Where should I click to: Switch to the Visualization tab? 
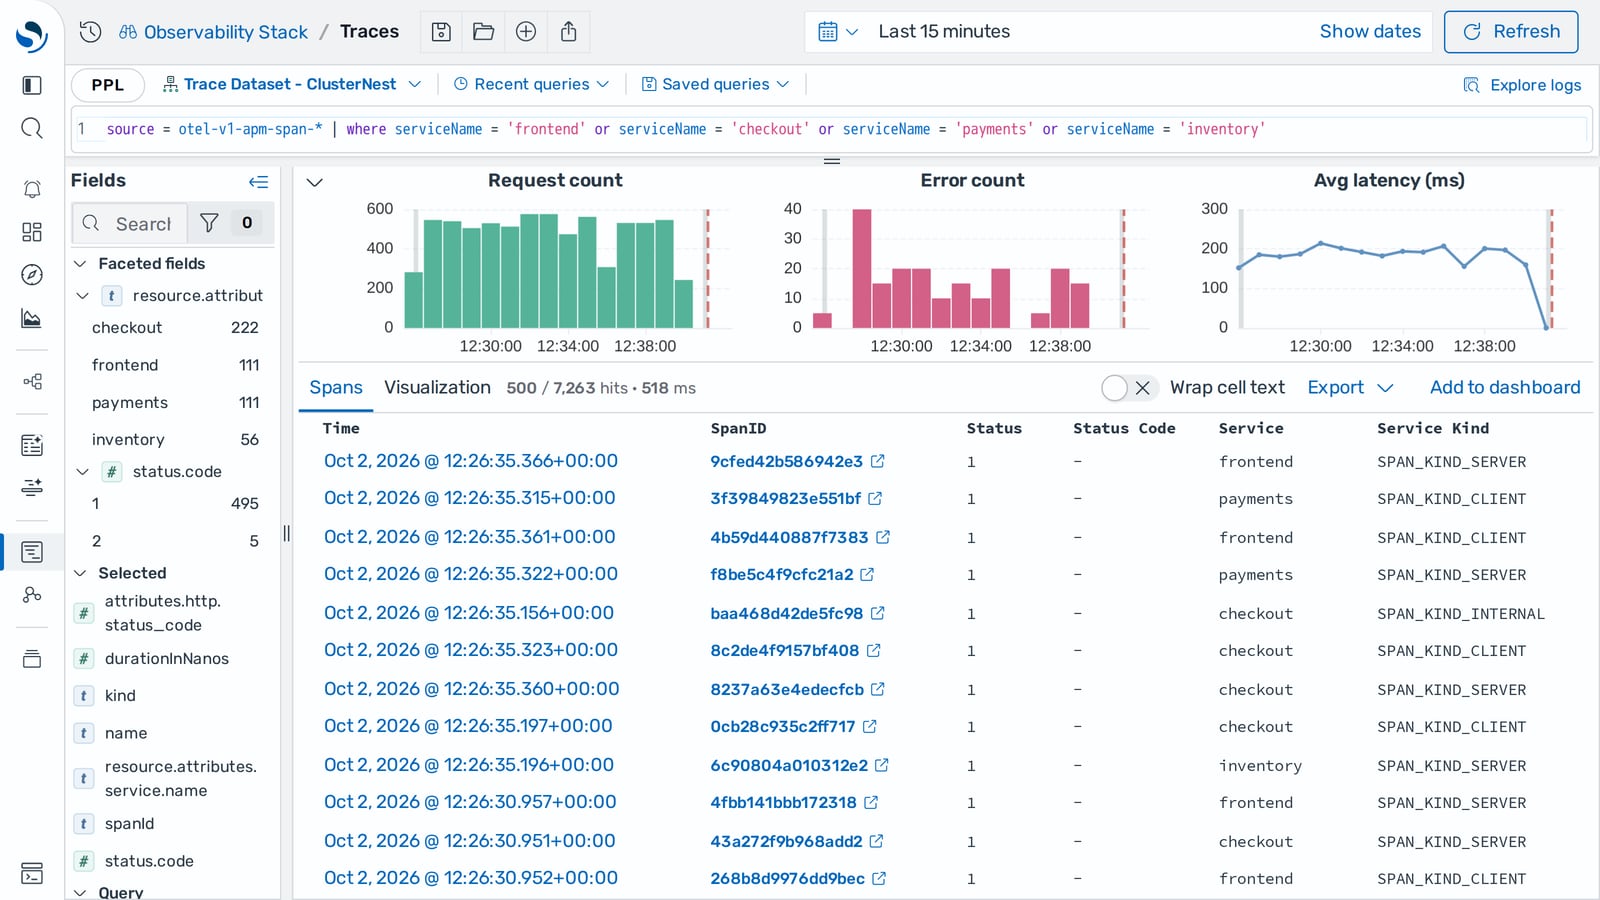(x=437, y=388)
